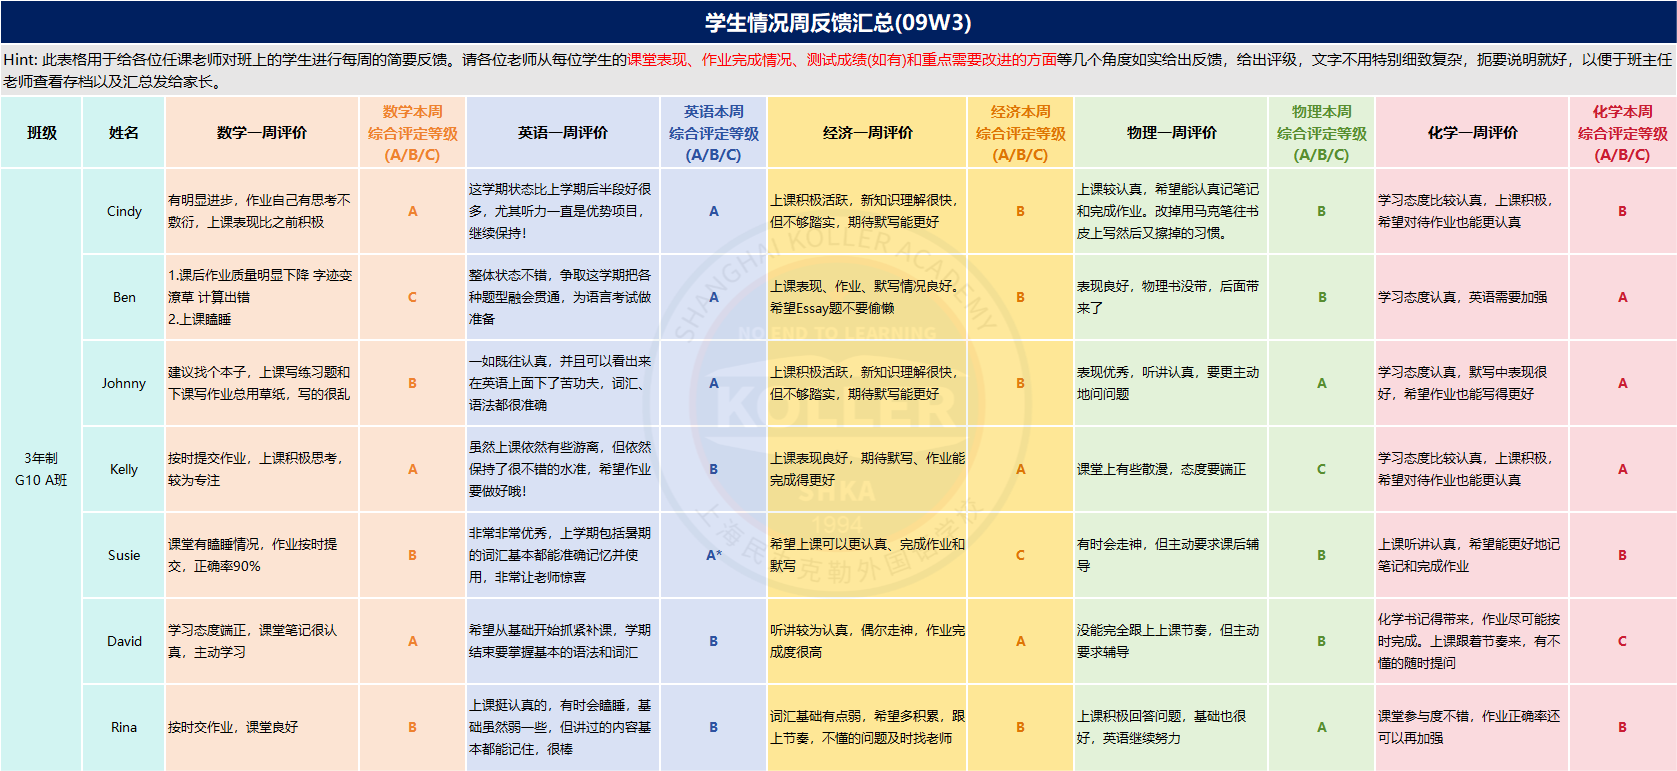This screenshot has width=1677, height=771.
Task: Select Rina's English comment cell
Action: pyautogui.click(x=562, y=727)
